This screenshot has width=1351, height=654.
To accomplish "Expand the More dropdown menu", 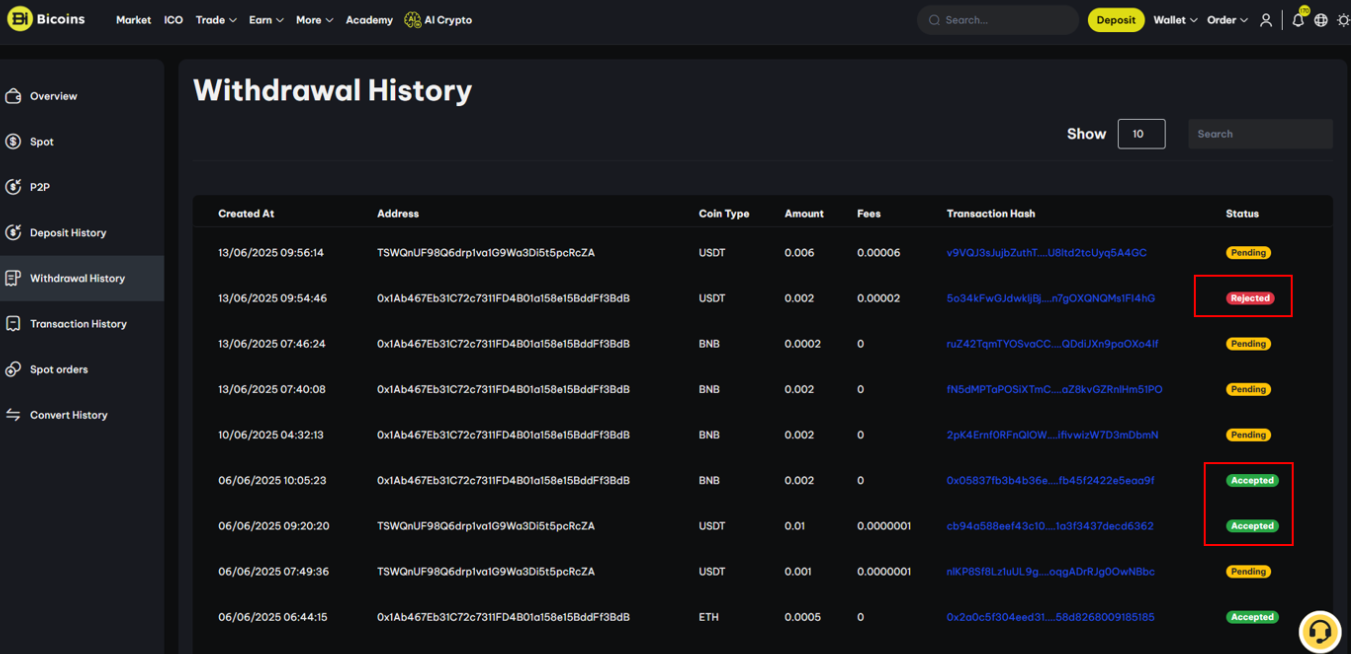I will (x=314, y=20).
